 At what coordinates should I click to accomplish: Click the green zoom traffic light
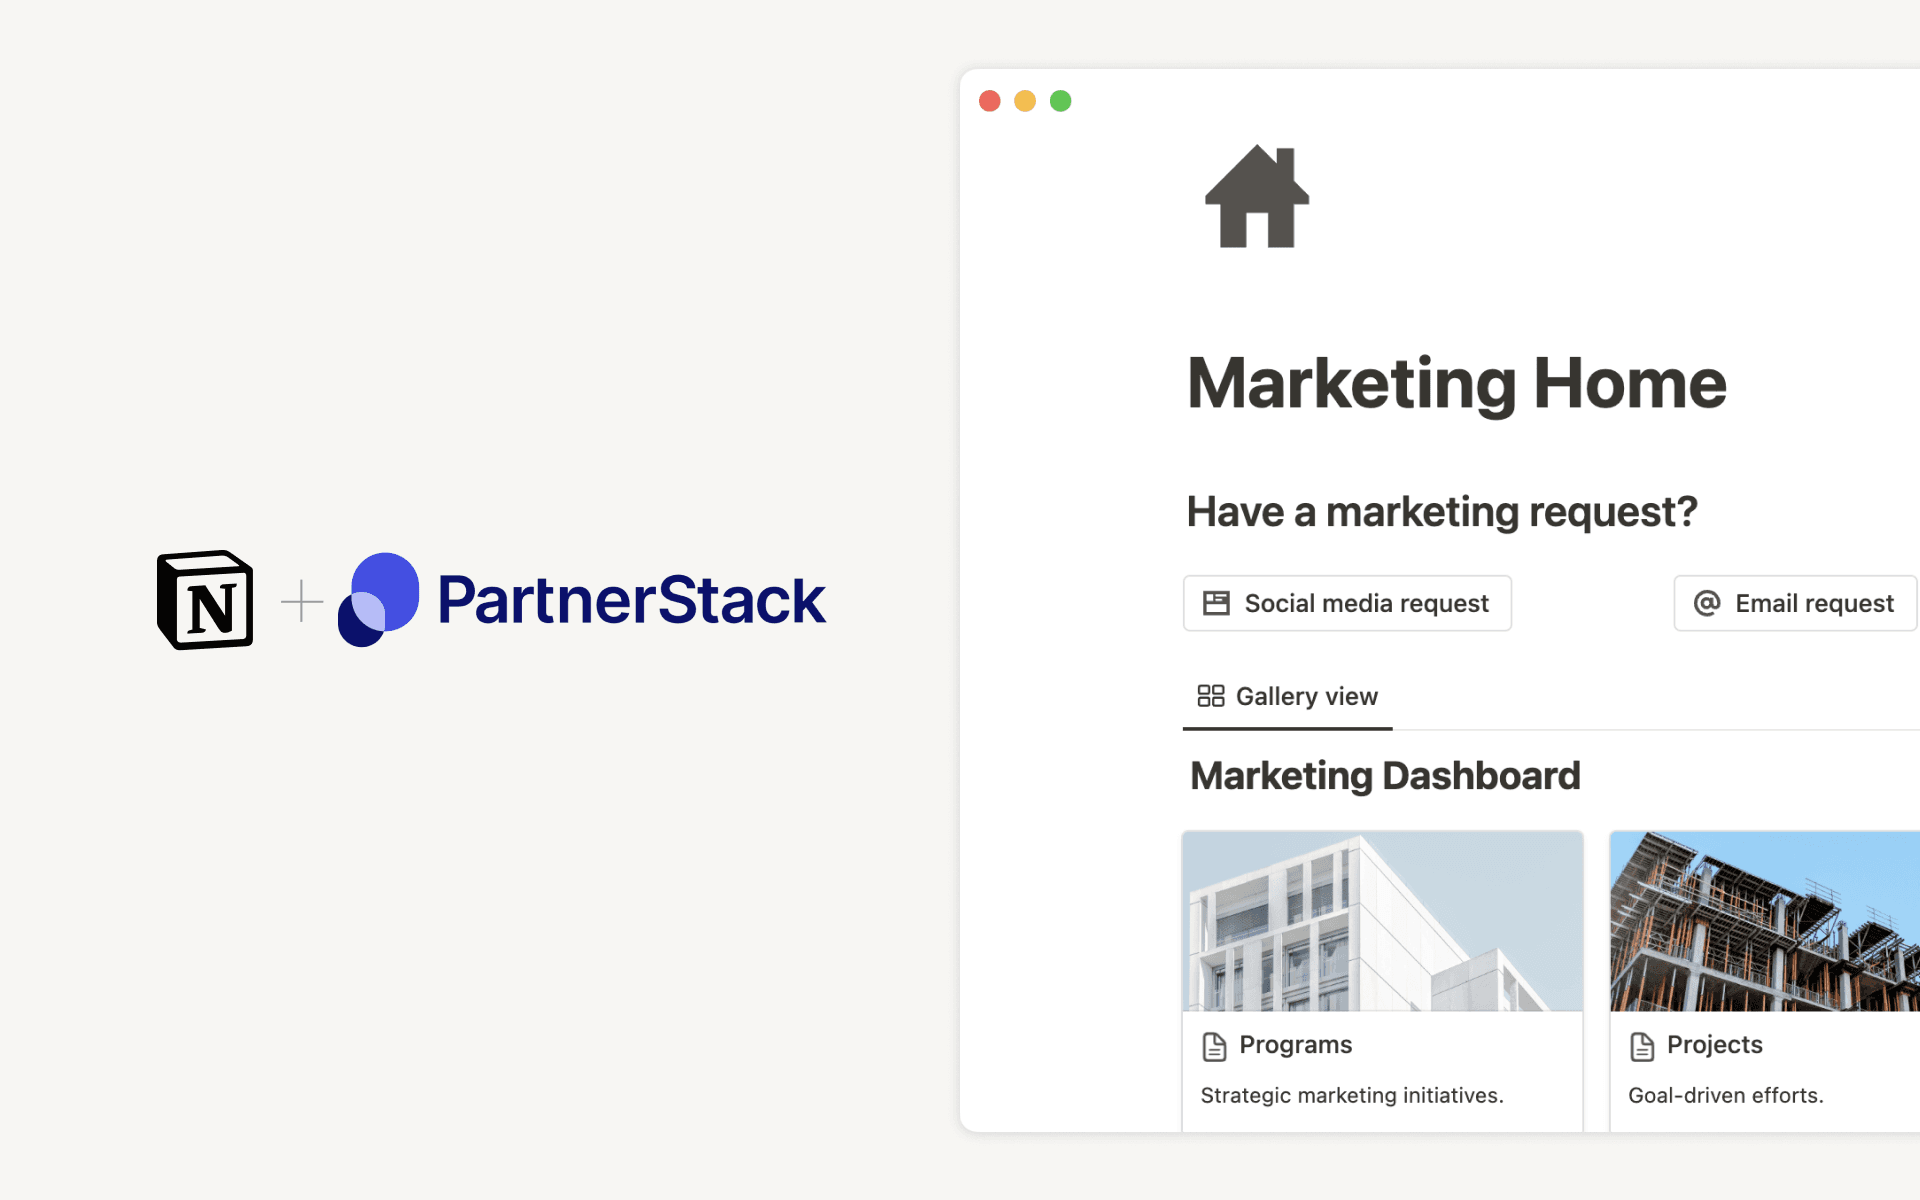click(x=1060, y=100)
